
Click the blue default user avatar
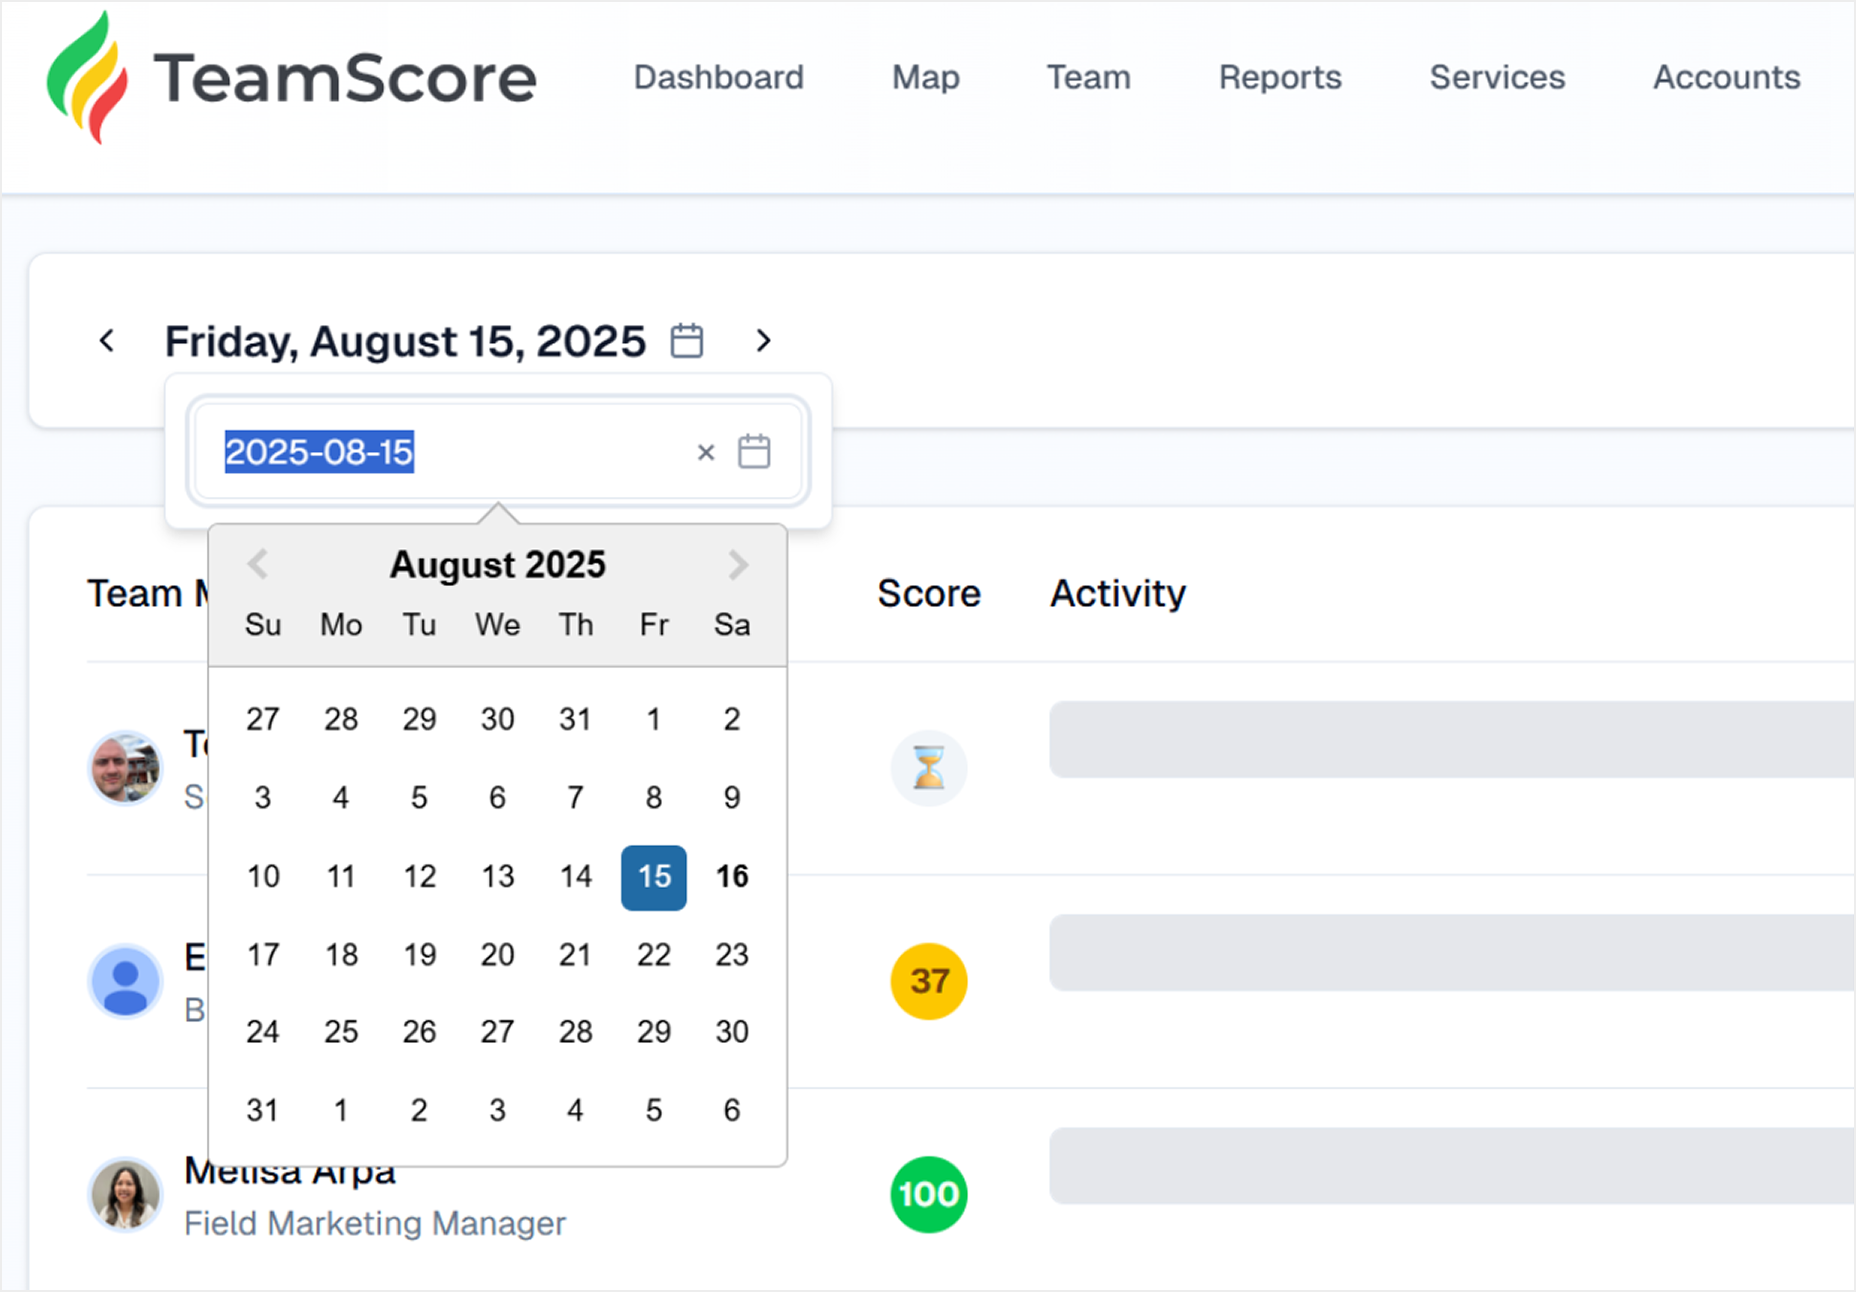(126, 981)
